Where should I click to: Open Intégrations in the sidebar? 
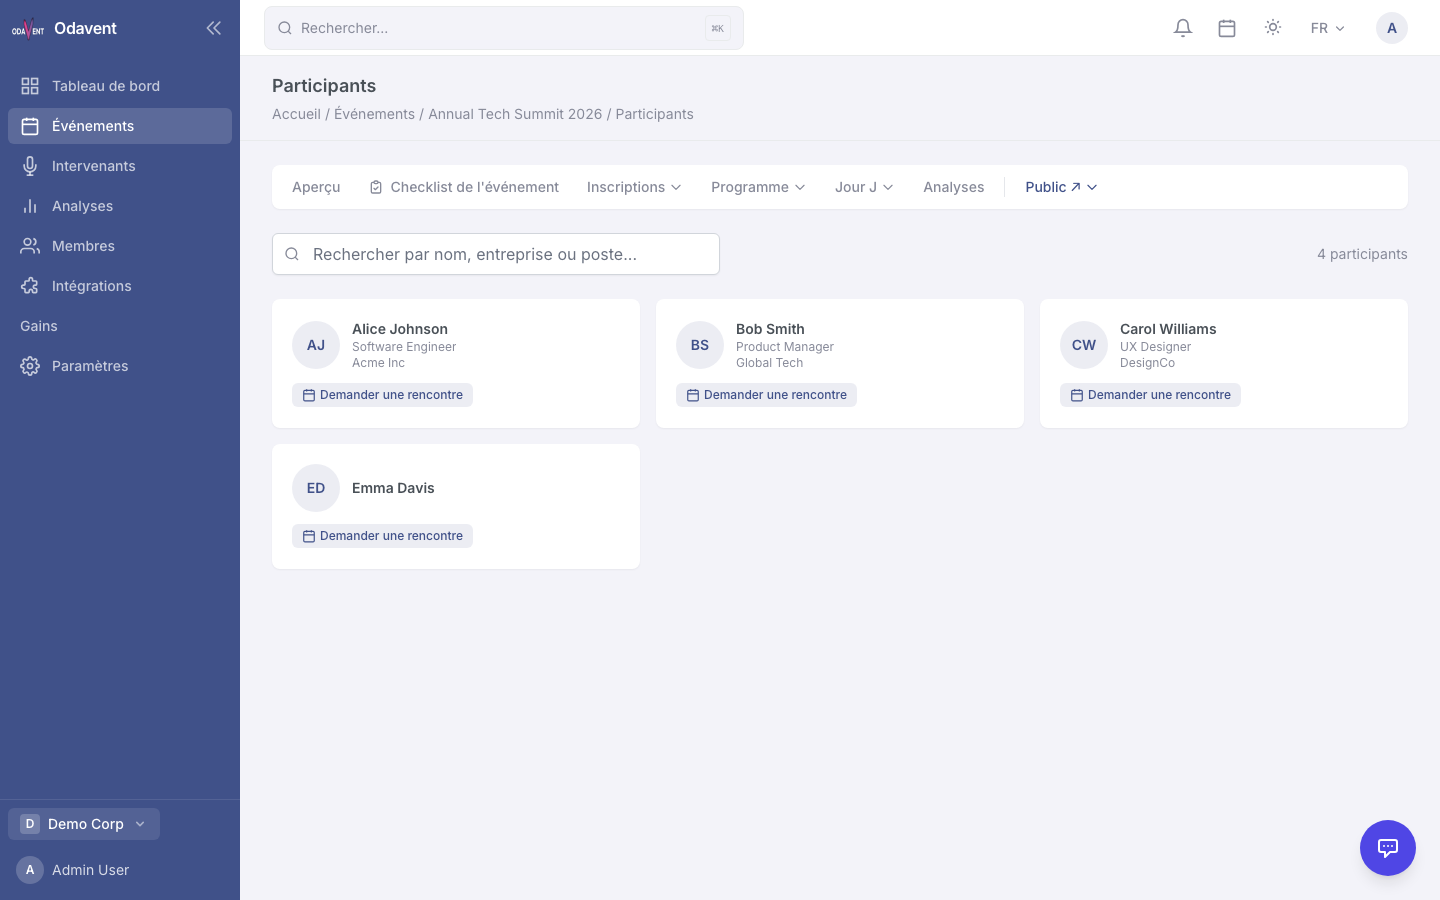pyautogui.click(x=120, y=286)
